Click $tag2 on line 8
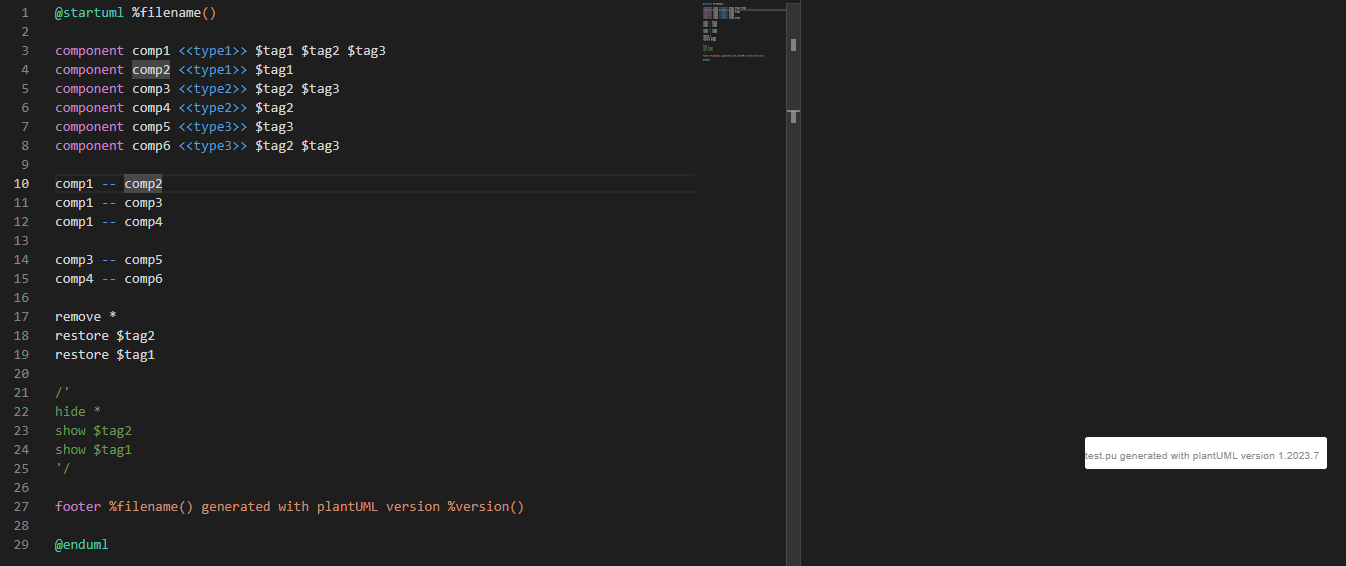 [274, 146]
